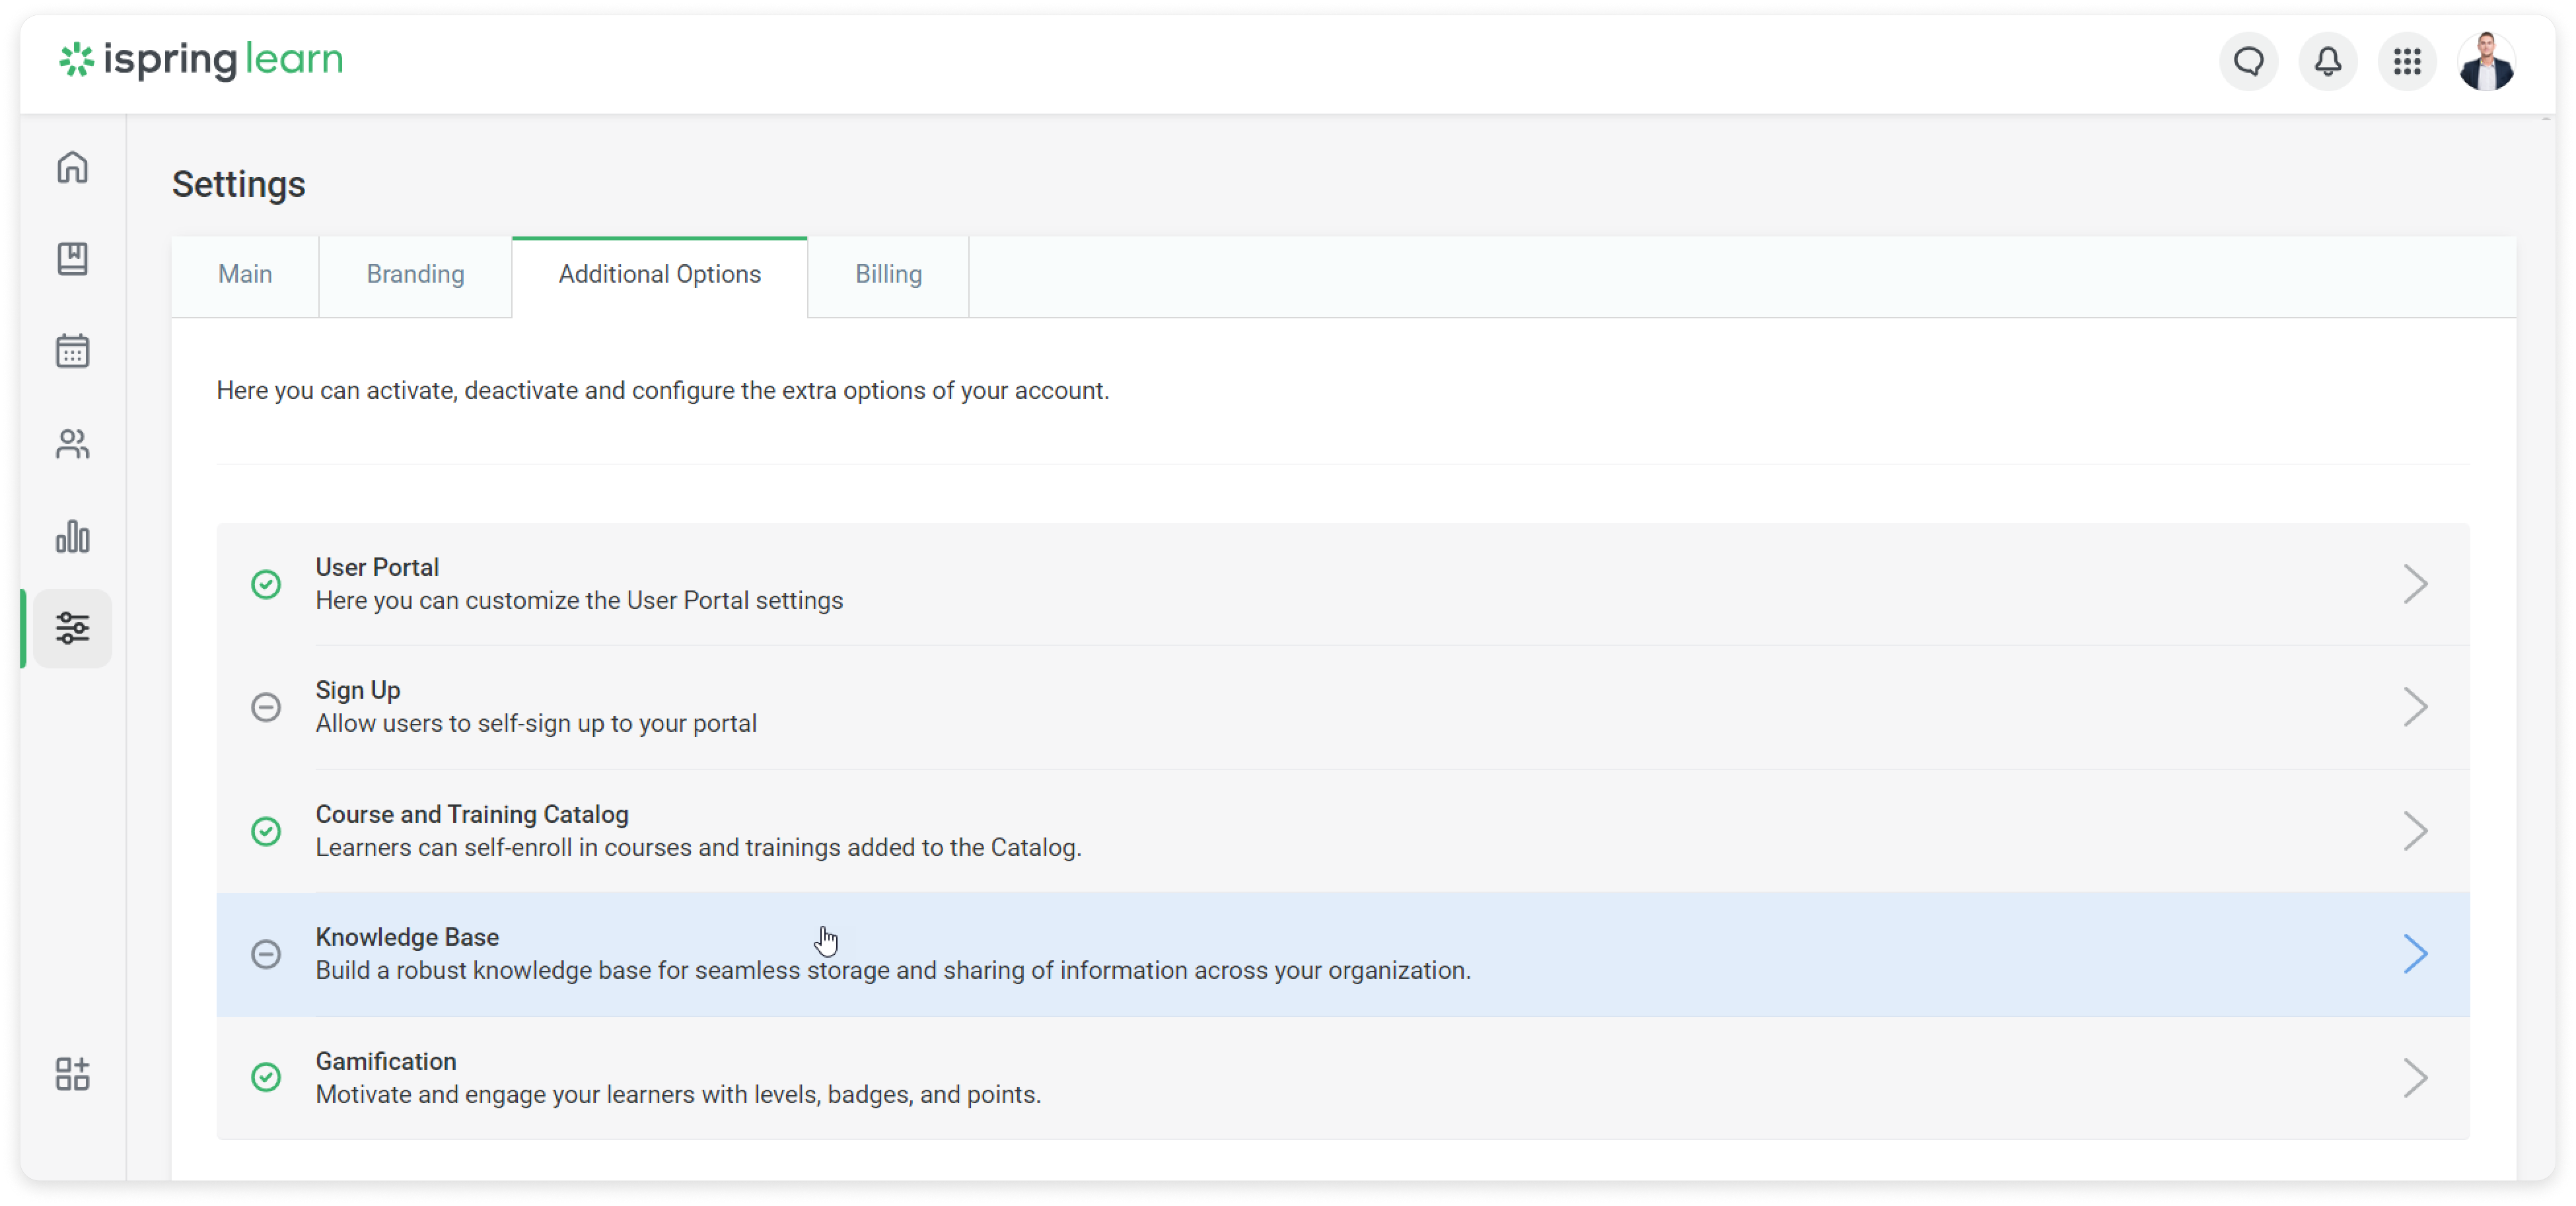Open the chat support icon in header
2576x1206 pixels.
coord(2248,61)
